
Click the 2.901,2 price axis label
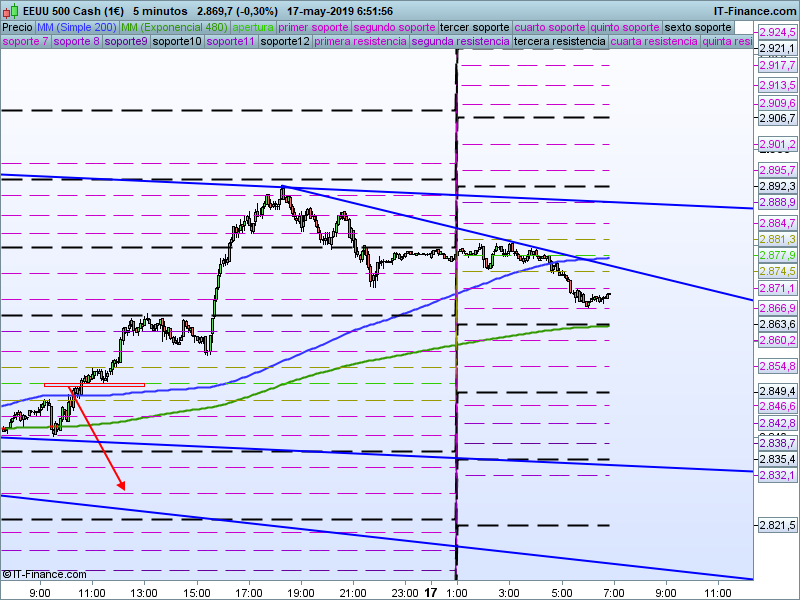tap(777, 144)
